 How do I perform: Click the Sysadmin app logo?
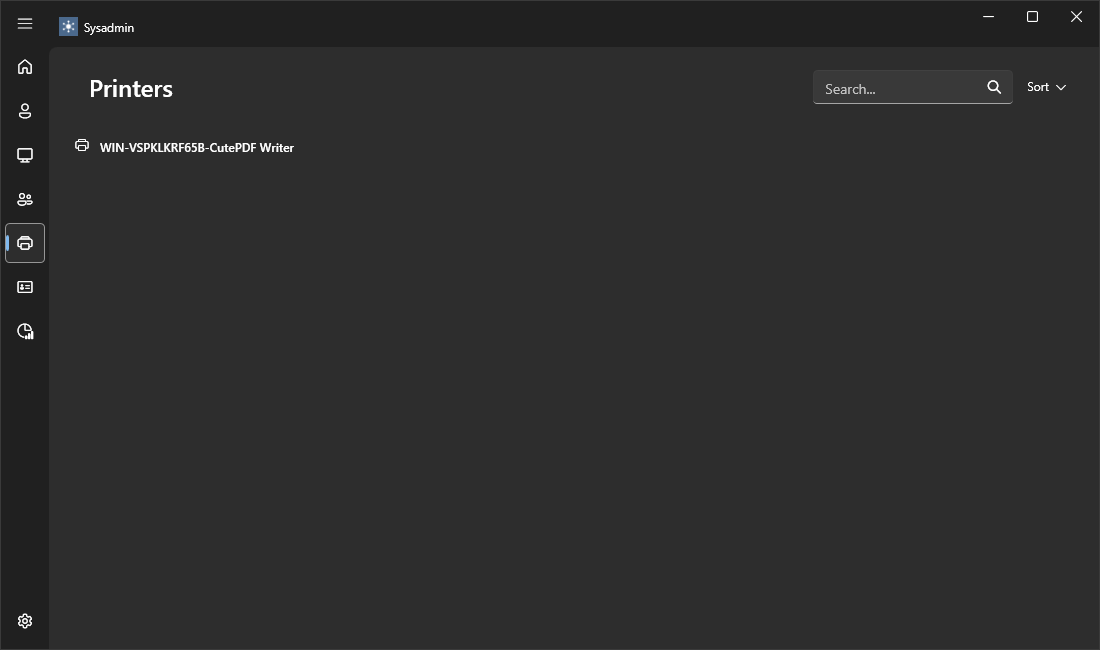[x=68, y=27]
